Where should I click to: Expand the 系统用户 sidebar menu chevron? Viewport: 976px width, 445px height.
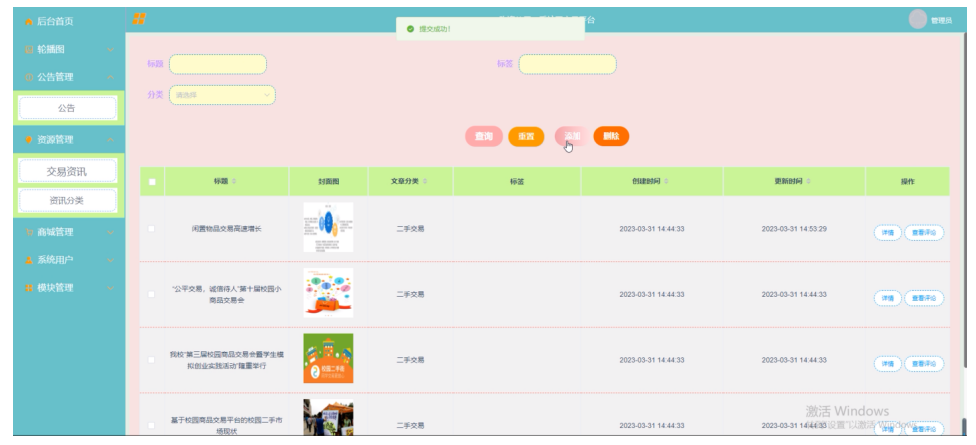click(x=110, y=260)
